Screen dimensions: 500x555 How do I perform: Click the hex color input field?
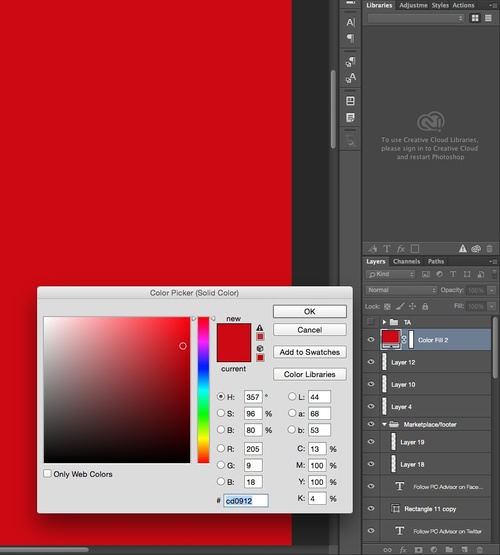tap(246, 501)
